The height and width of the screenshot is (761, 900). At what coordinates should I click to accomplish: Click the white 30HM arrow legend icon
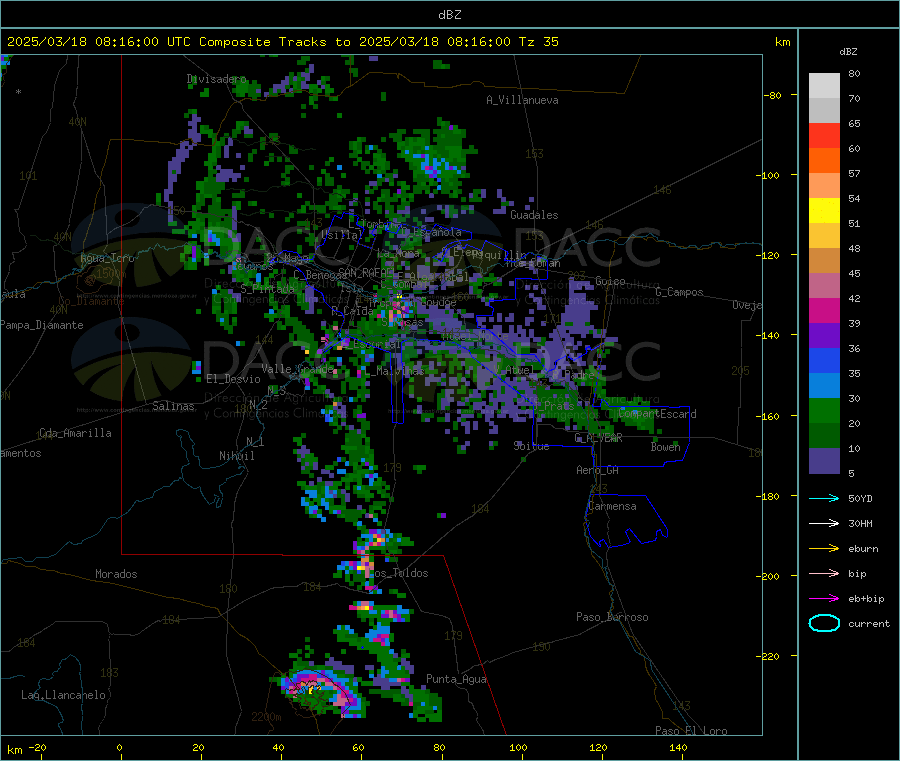(824, 523)
